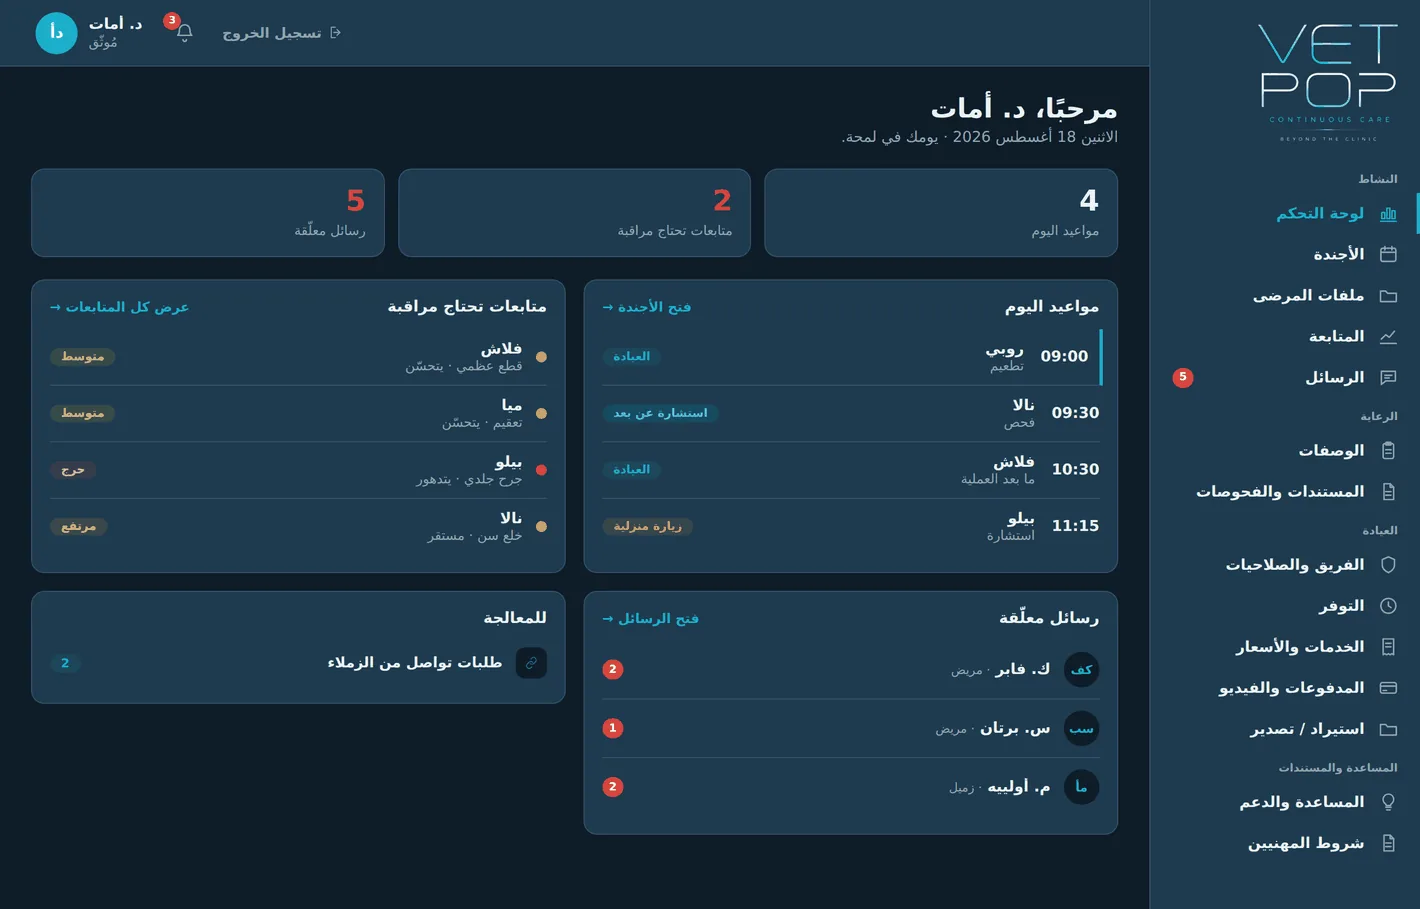Open the رسائل معلّقة stat card showing 5

(208, 213)
